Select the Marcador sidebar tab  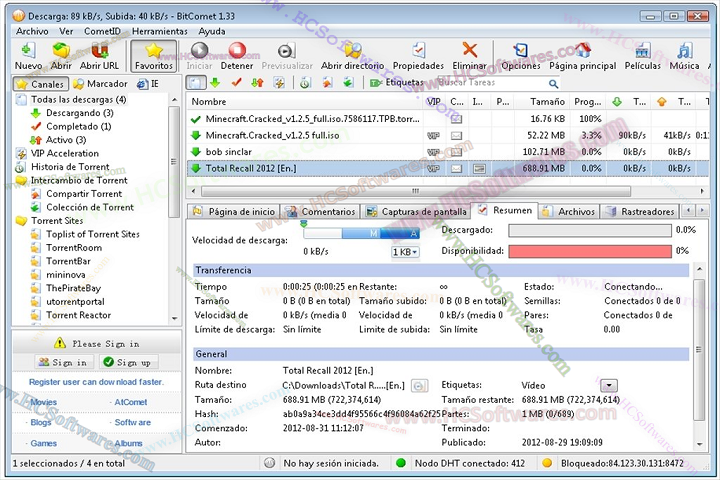point(101,84)
